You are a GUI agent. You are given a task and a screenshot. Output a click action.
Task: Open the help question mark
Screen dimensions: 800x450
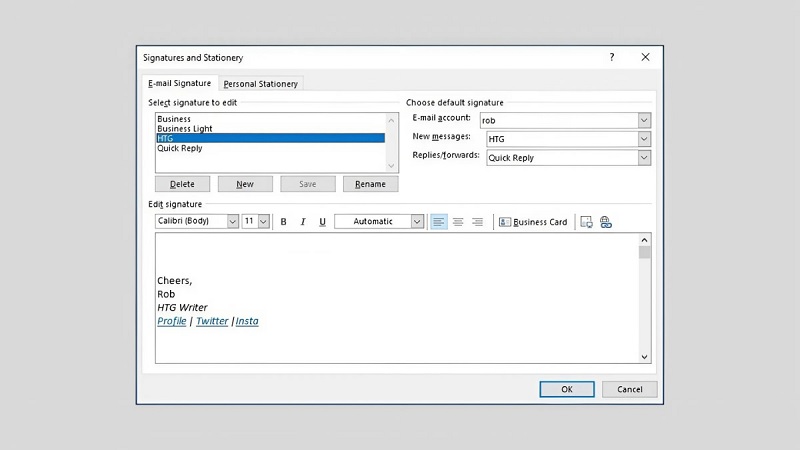click(612, 57)
